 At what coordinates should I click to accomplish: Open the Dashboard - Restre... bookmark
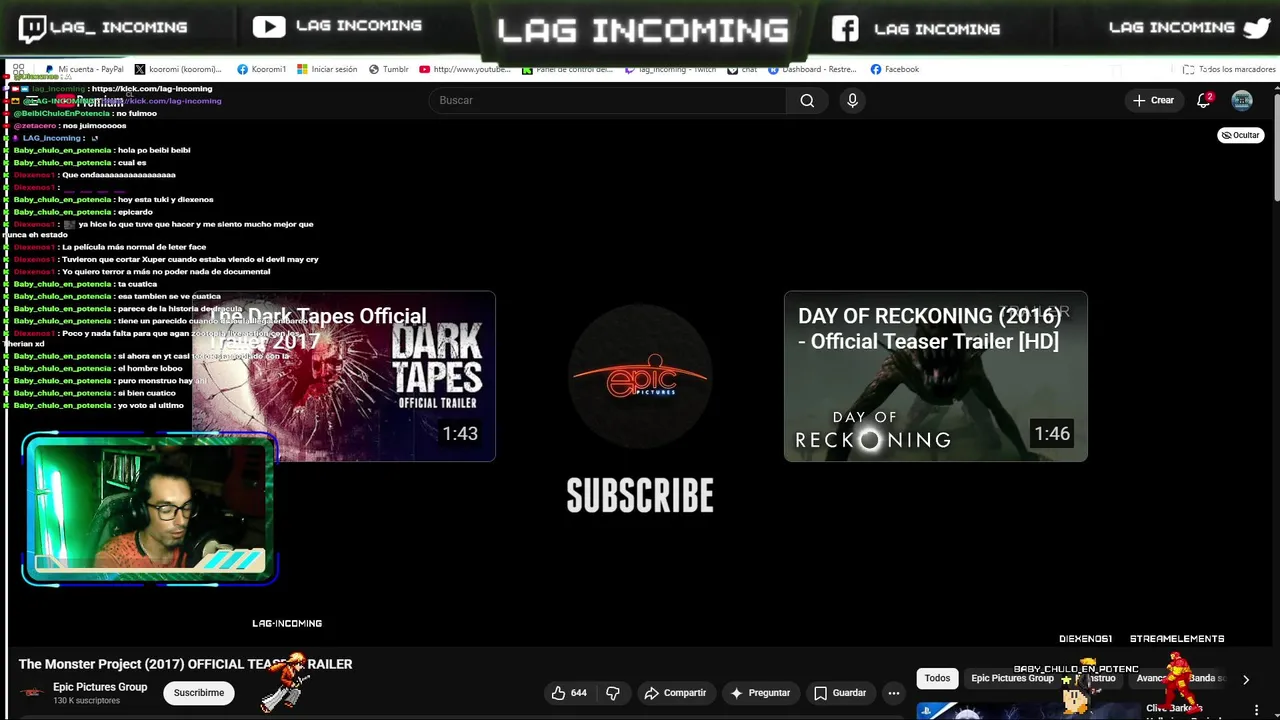click(x=812, y=69)
